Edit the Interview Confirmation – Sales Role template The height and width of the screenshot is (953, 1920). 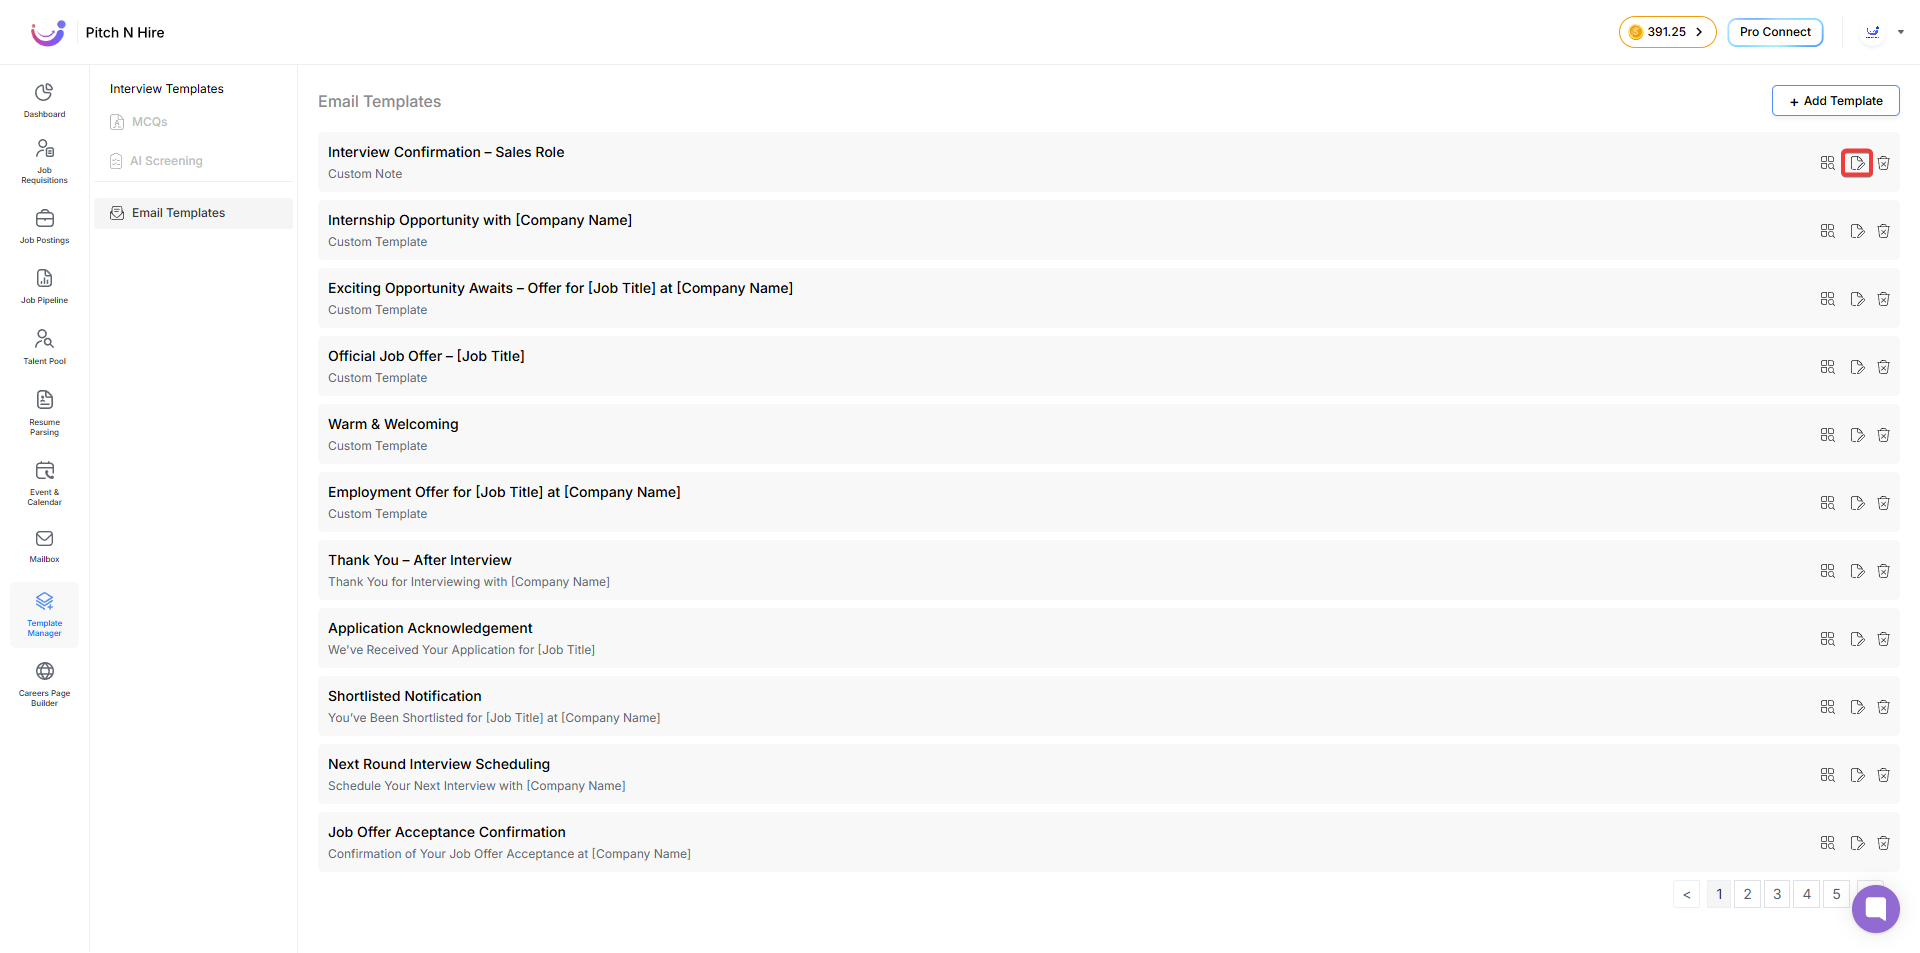coord(1857,163)
